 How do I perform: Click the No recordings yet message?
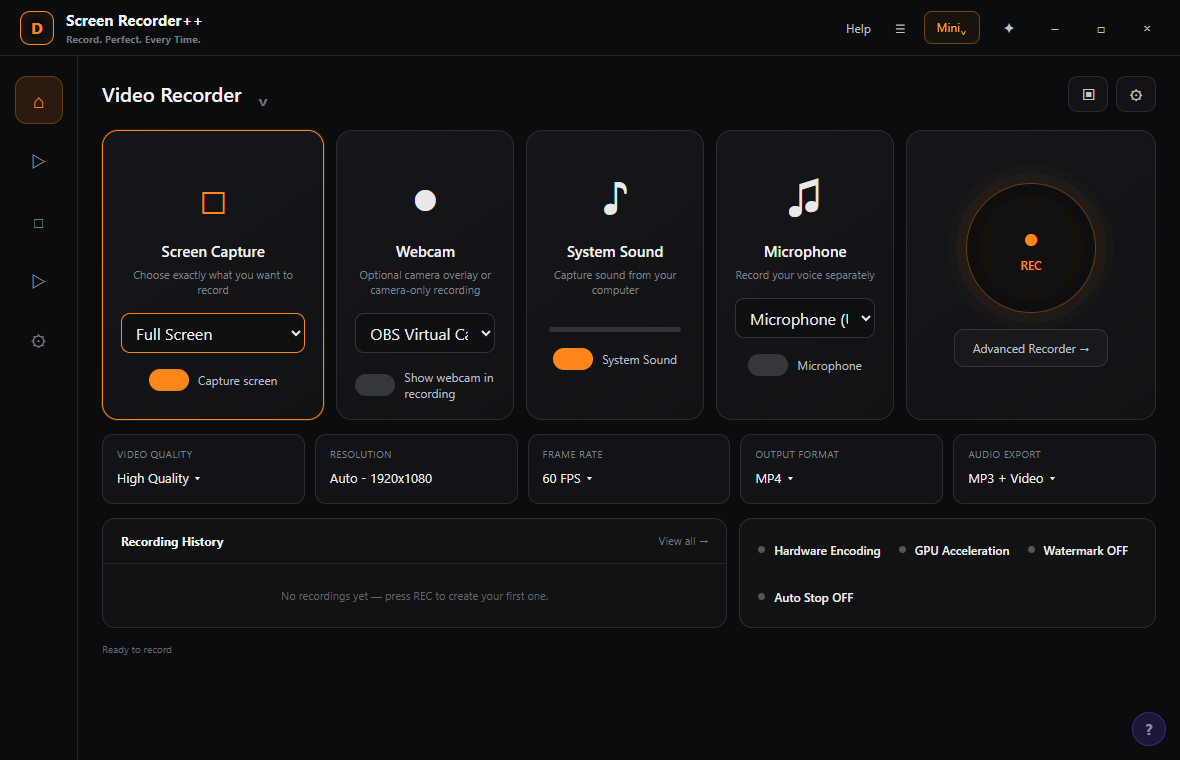tap(415, 596)
